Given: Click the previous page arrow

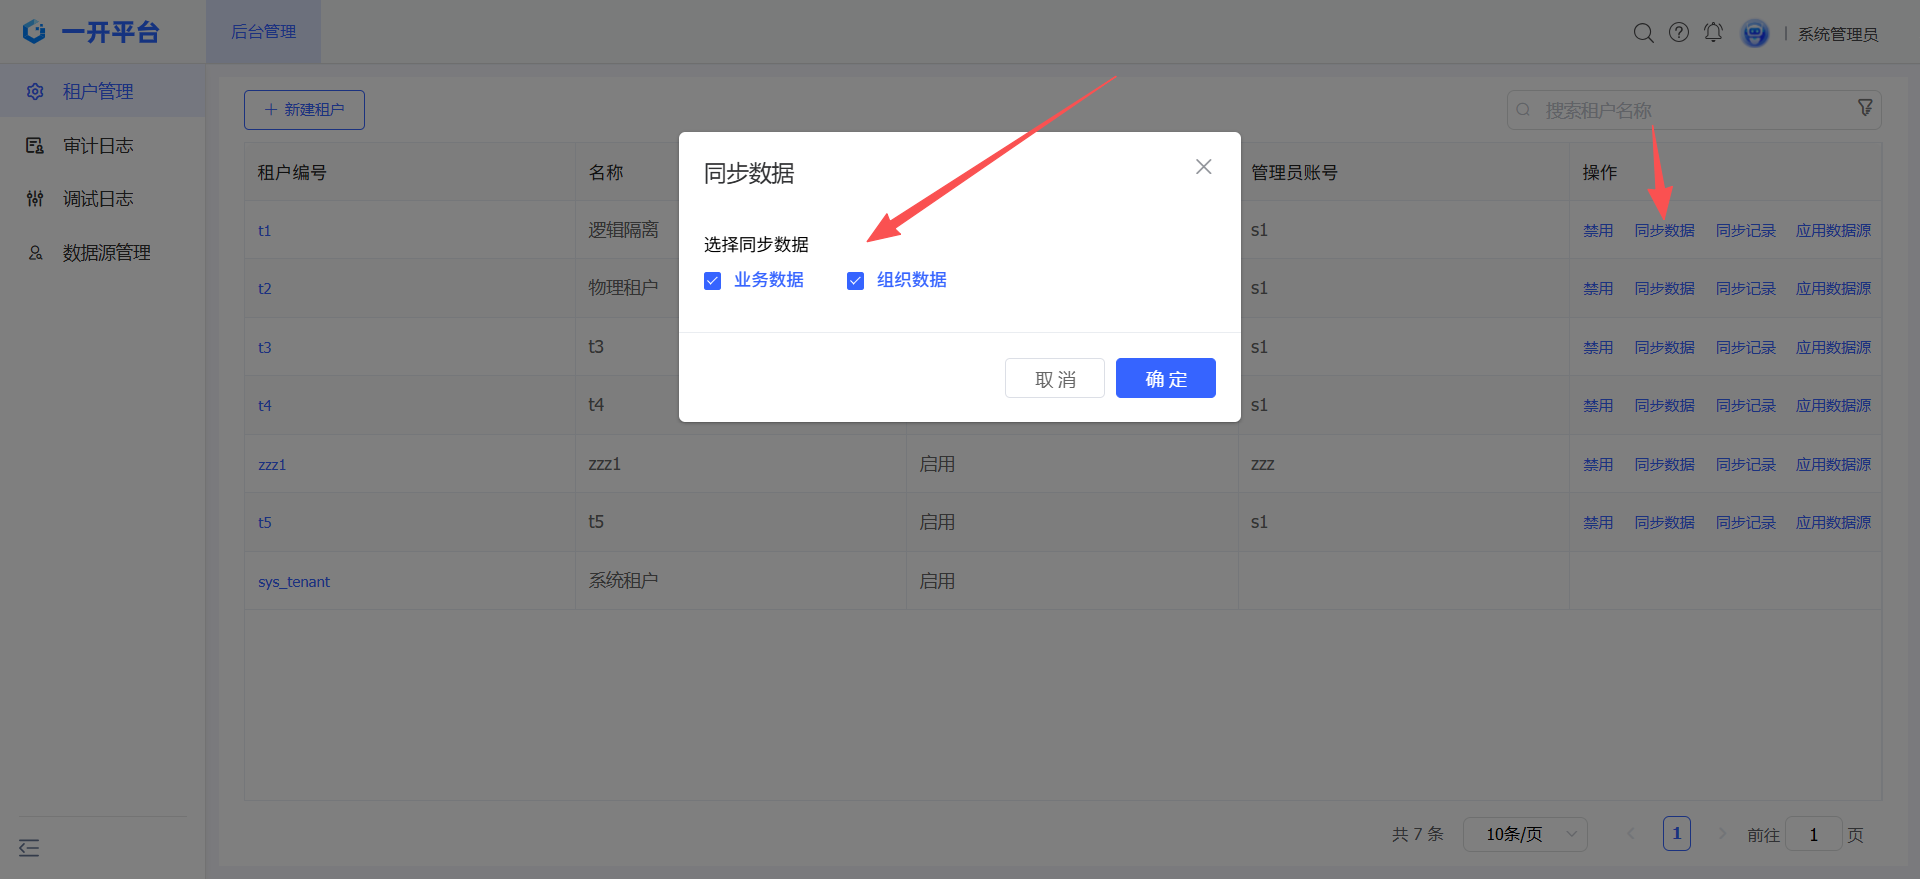Looking at the screenshot, I should (x=1631, y=833).
